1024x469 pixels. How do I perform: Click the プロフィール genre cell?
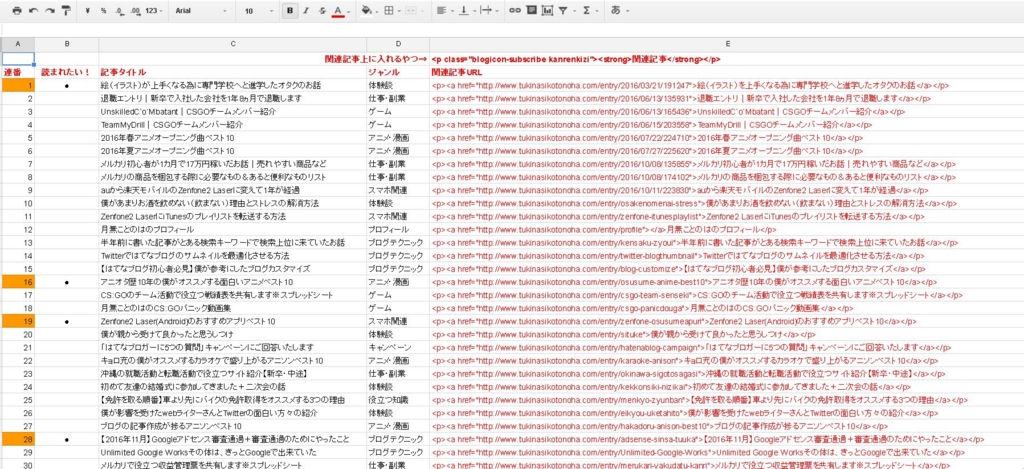point(398,229)
